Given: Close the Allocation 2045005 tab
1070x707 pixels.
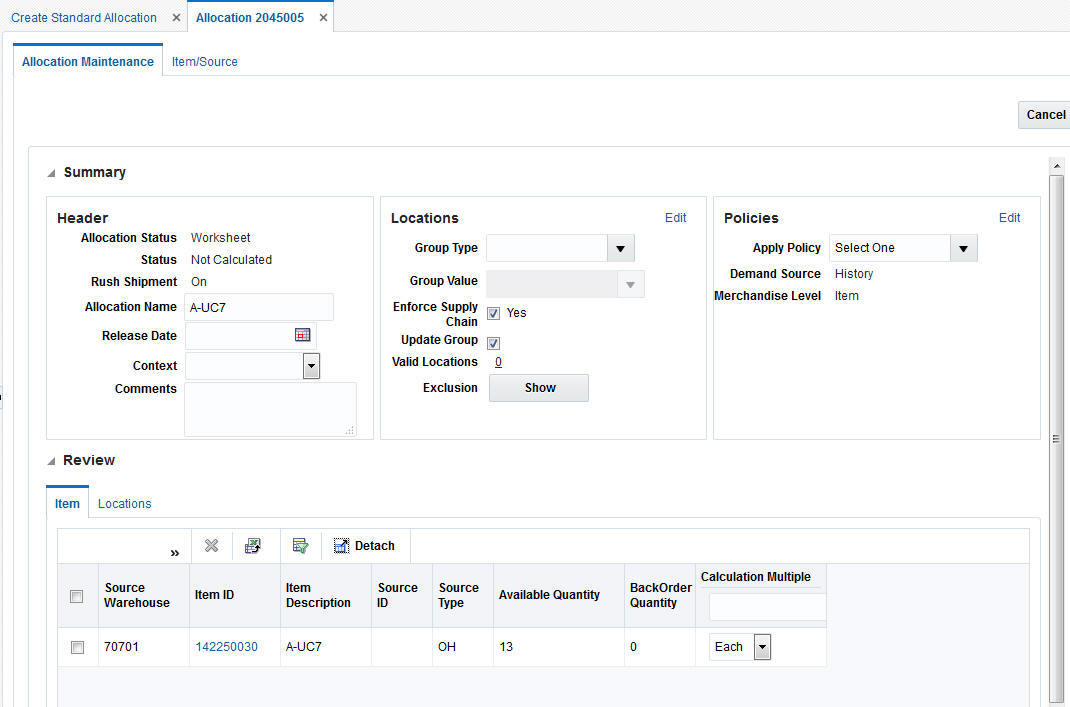Looking at the screenshot, I should click(x=323, y=17).
